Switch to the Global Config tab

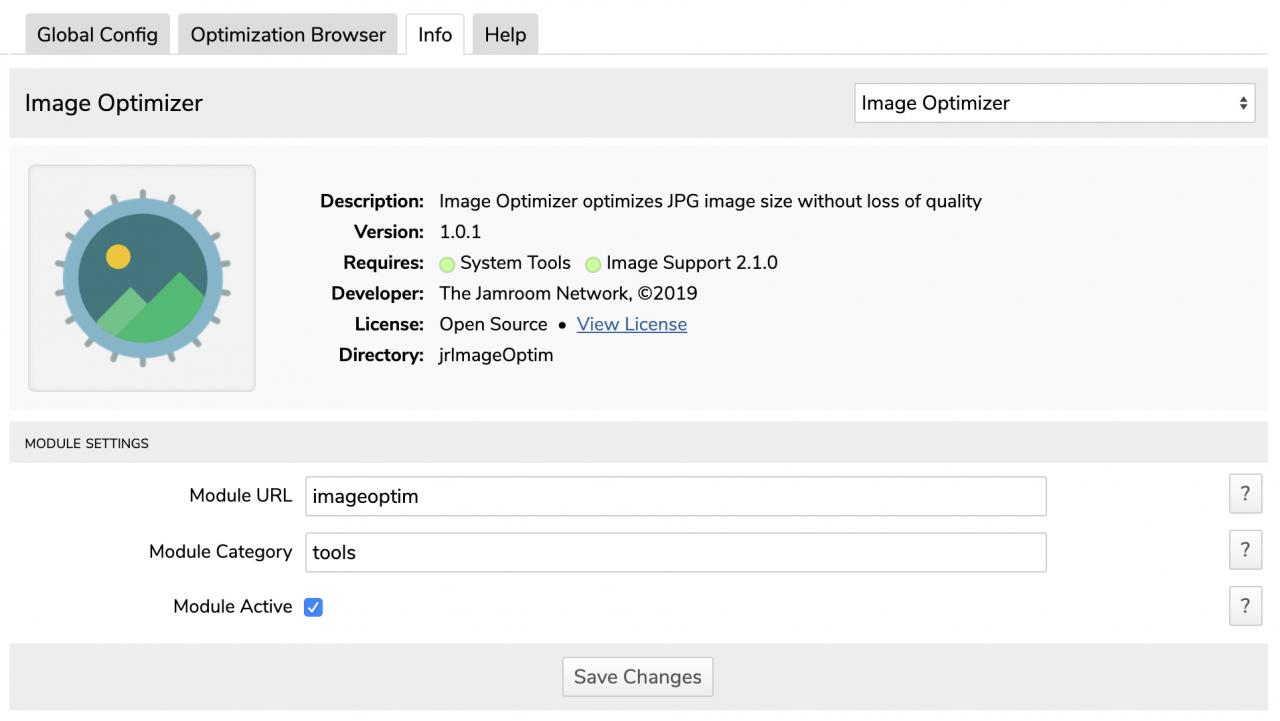[x=97, y=35]
